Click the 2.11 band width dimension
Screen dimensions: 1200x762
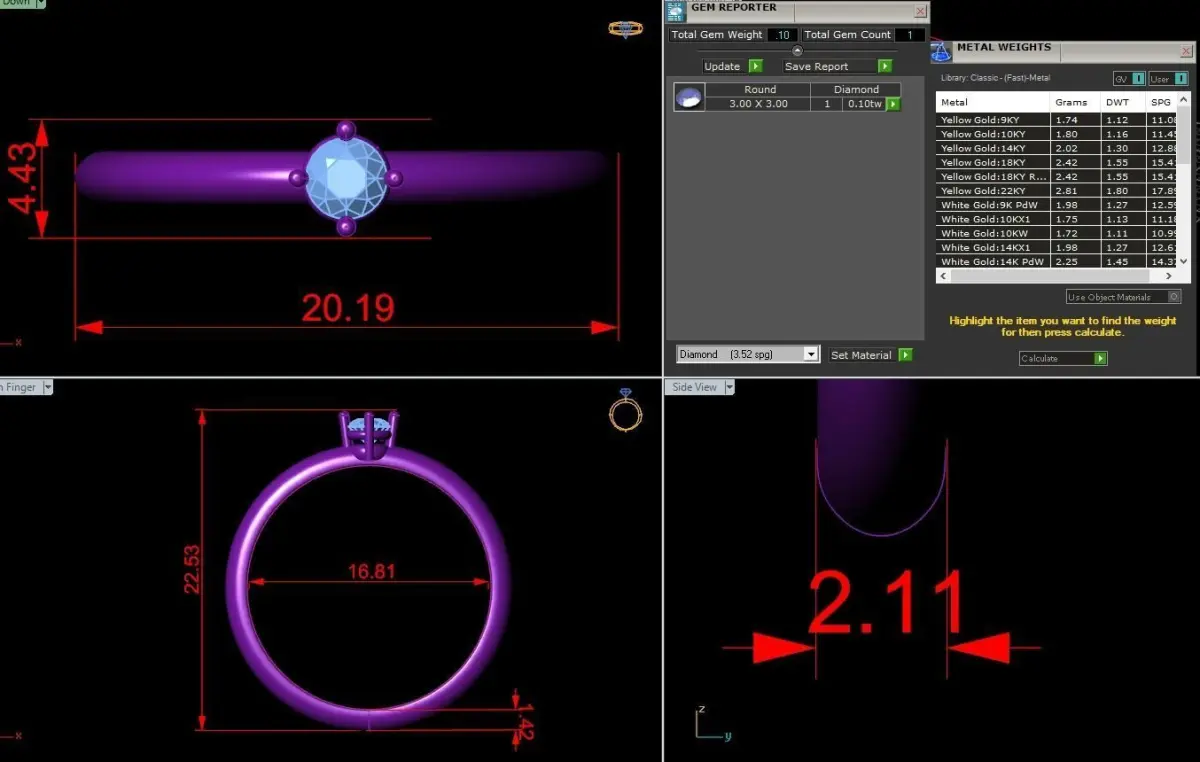click(x=886, y=604)
